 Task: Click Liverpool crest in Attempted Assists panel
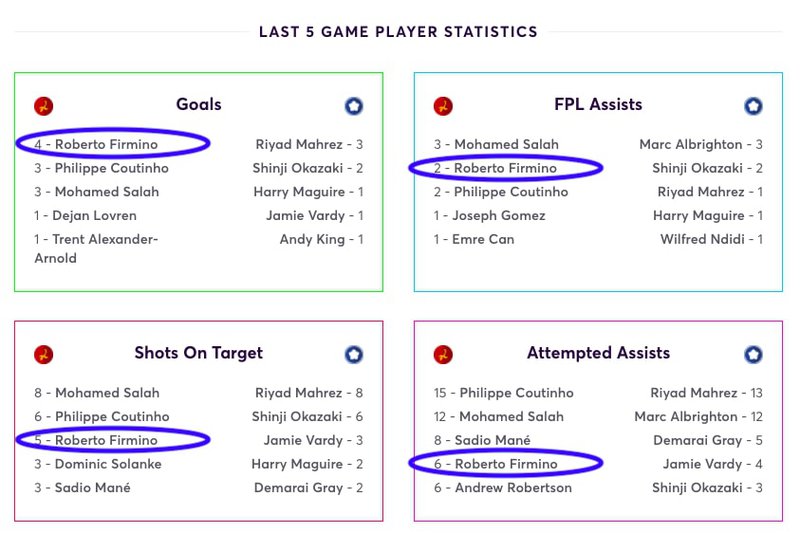443,354
